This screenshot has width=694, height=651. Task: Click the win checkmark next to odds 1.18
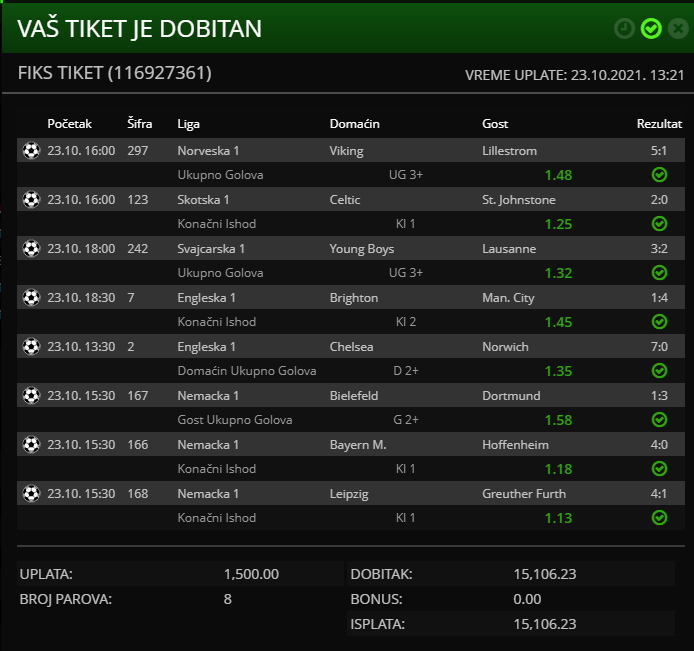coord(659,469)
